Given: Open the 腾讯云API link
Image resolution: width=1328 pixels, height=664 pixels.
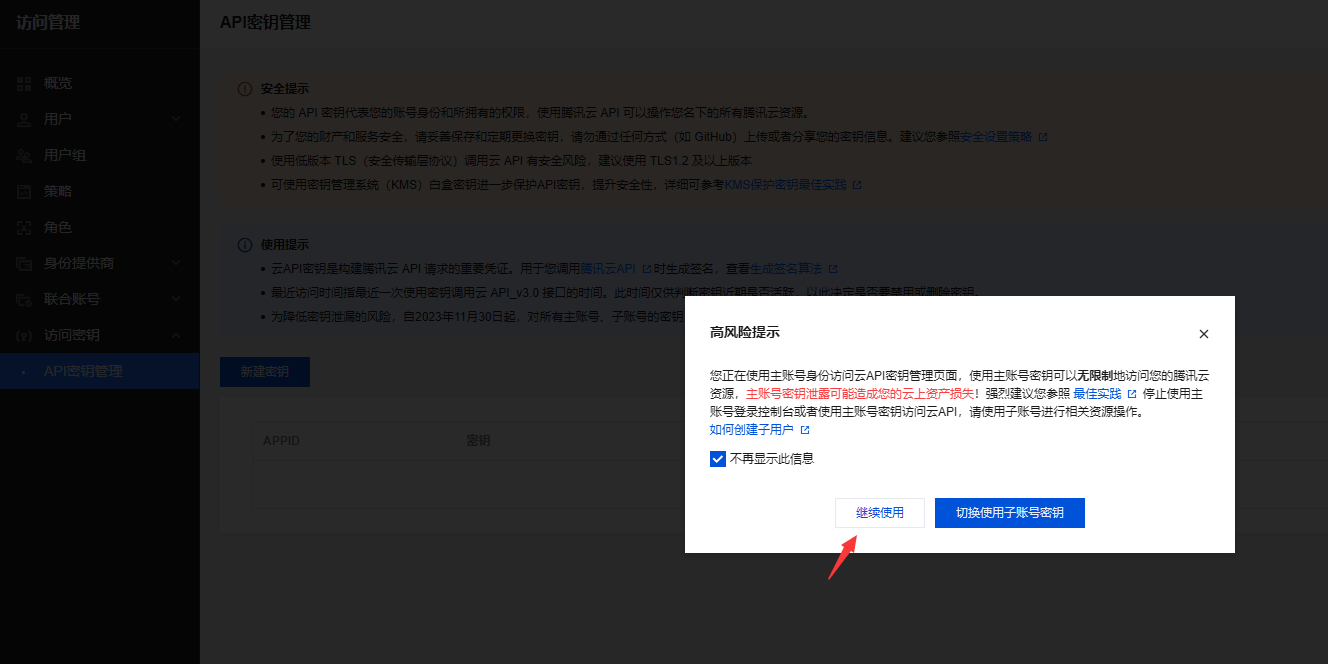Looking at the screenshot, I should coord(608,269).
